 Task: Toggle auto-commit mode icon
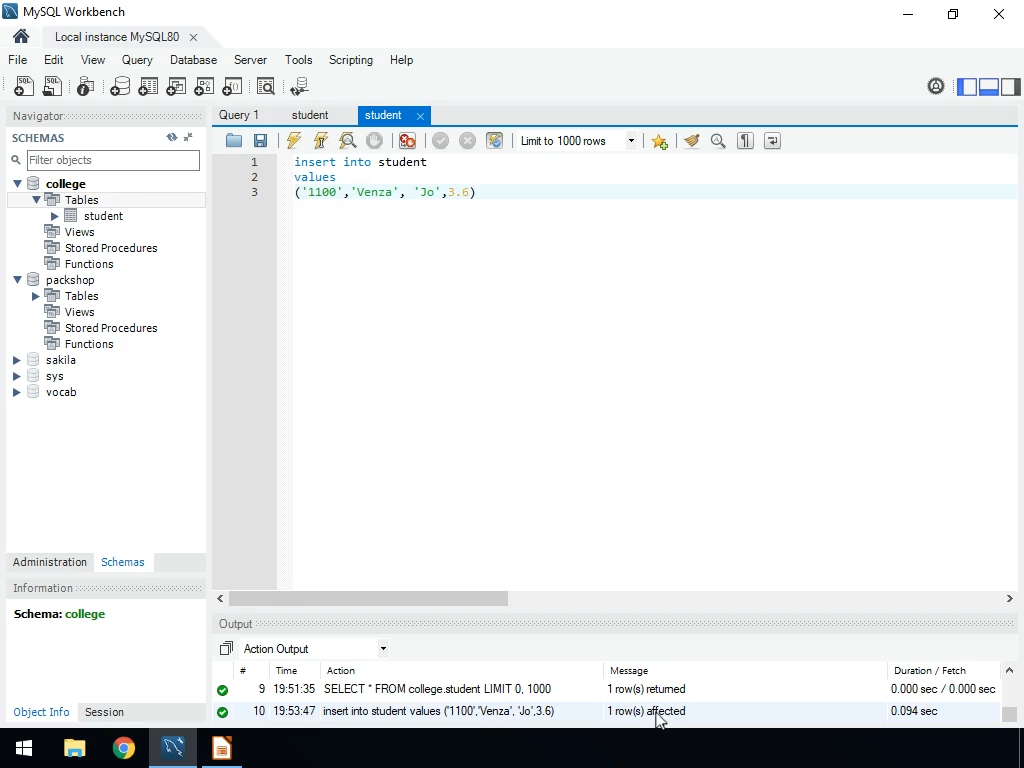click(494, 140)
